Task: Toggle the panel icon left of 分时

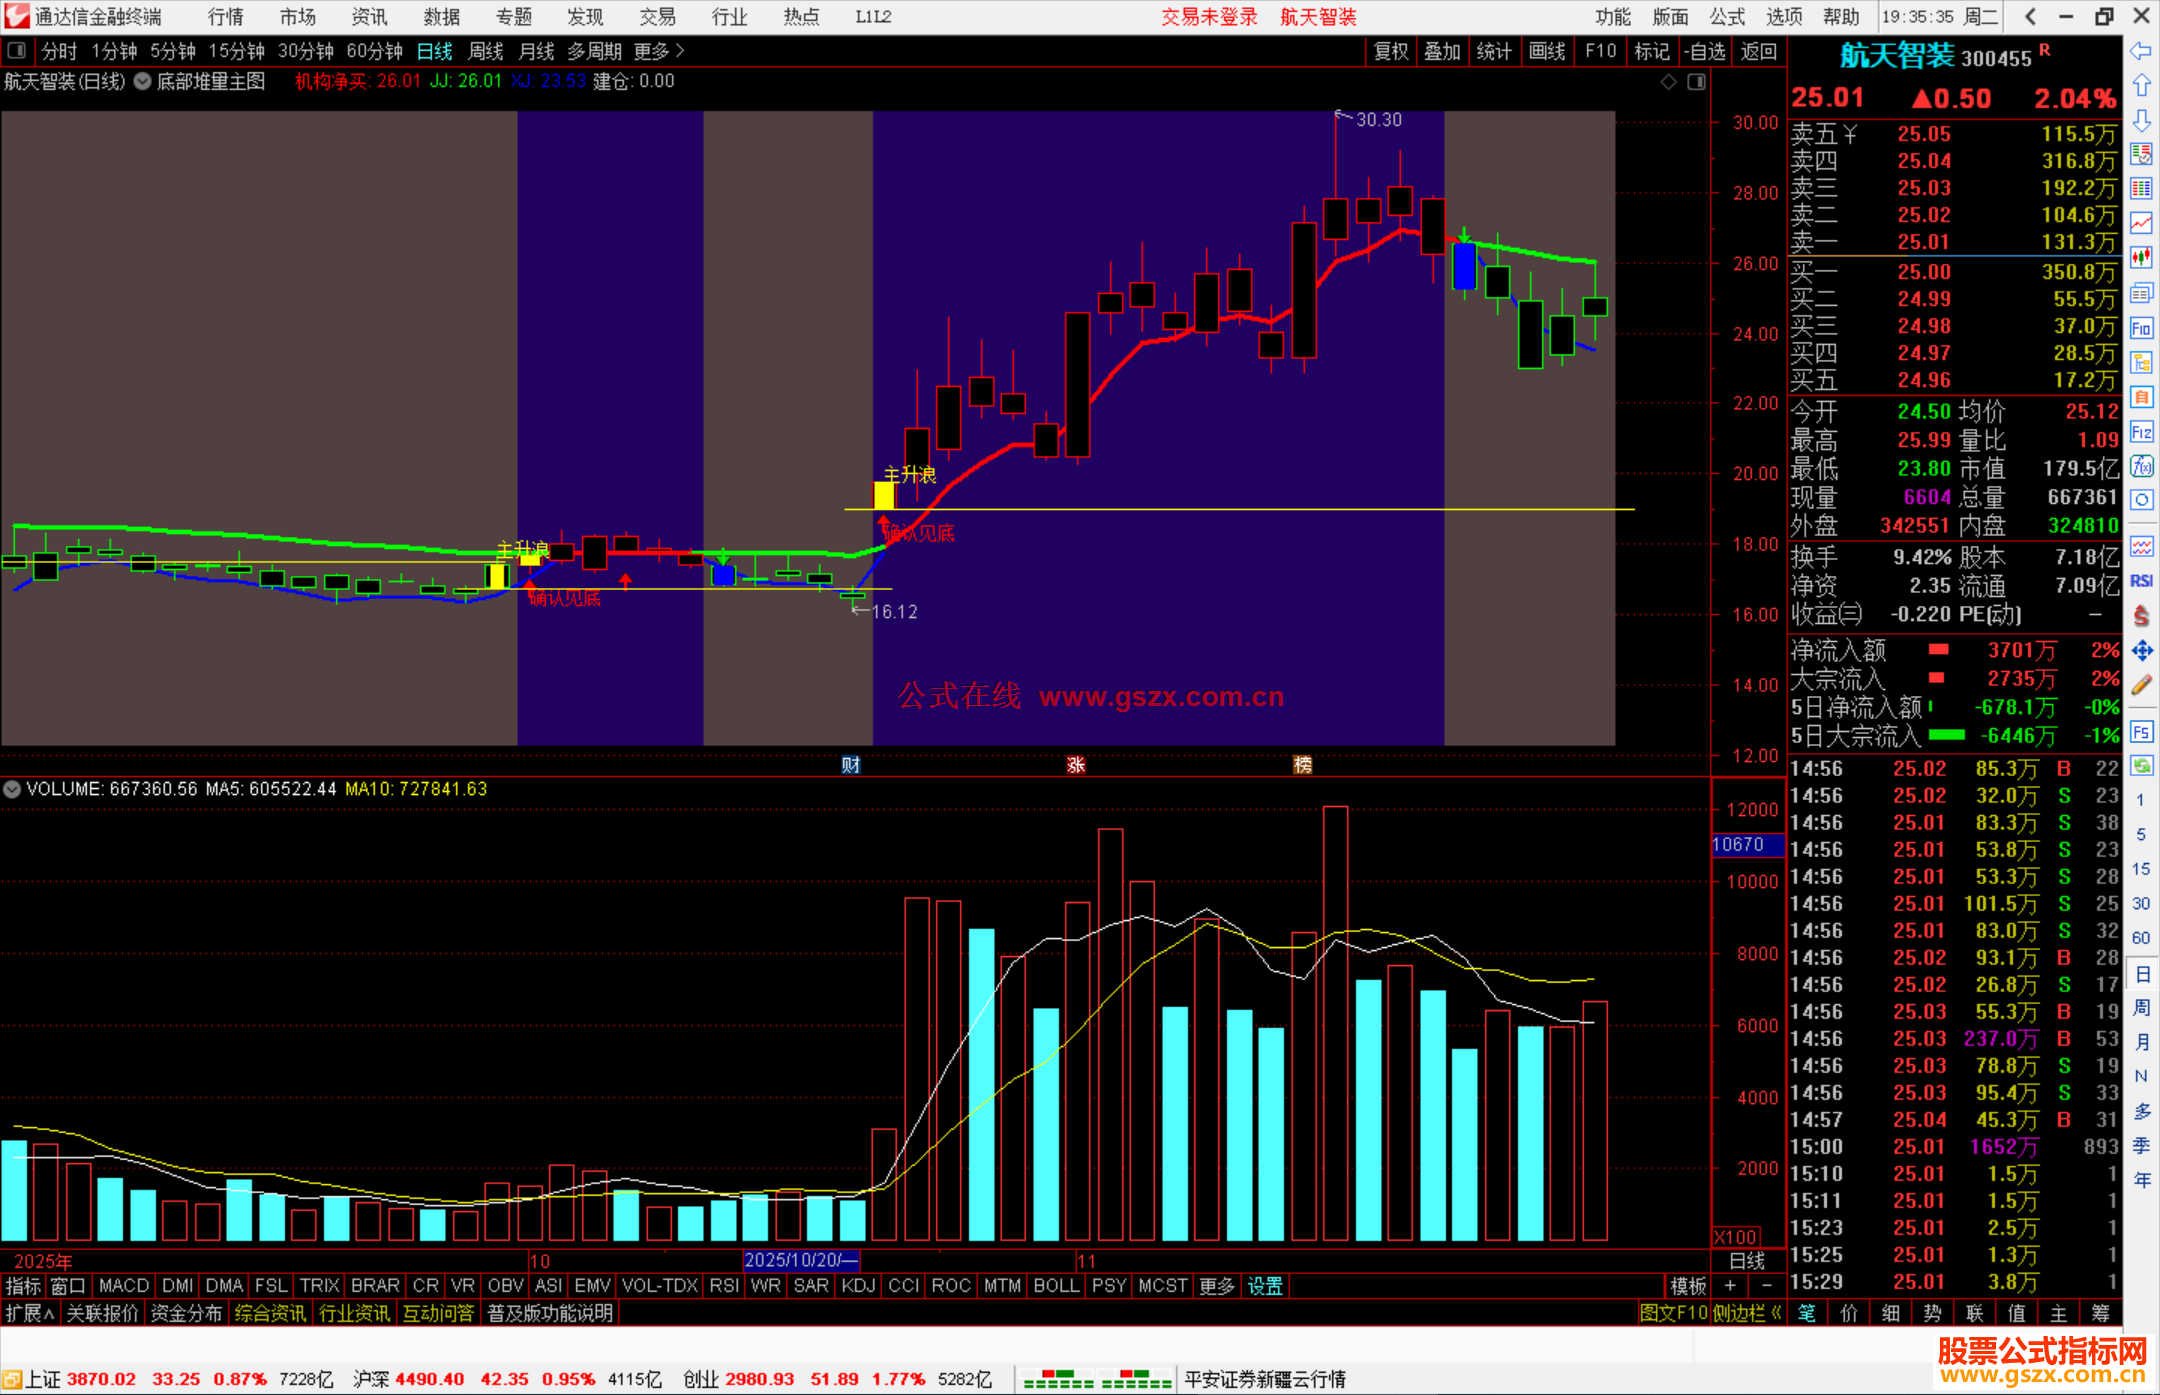Action: click(x=17, y=50)
